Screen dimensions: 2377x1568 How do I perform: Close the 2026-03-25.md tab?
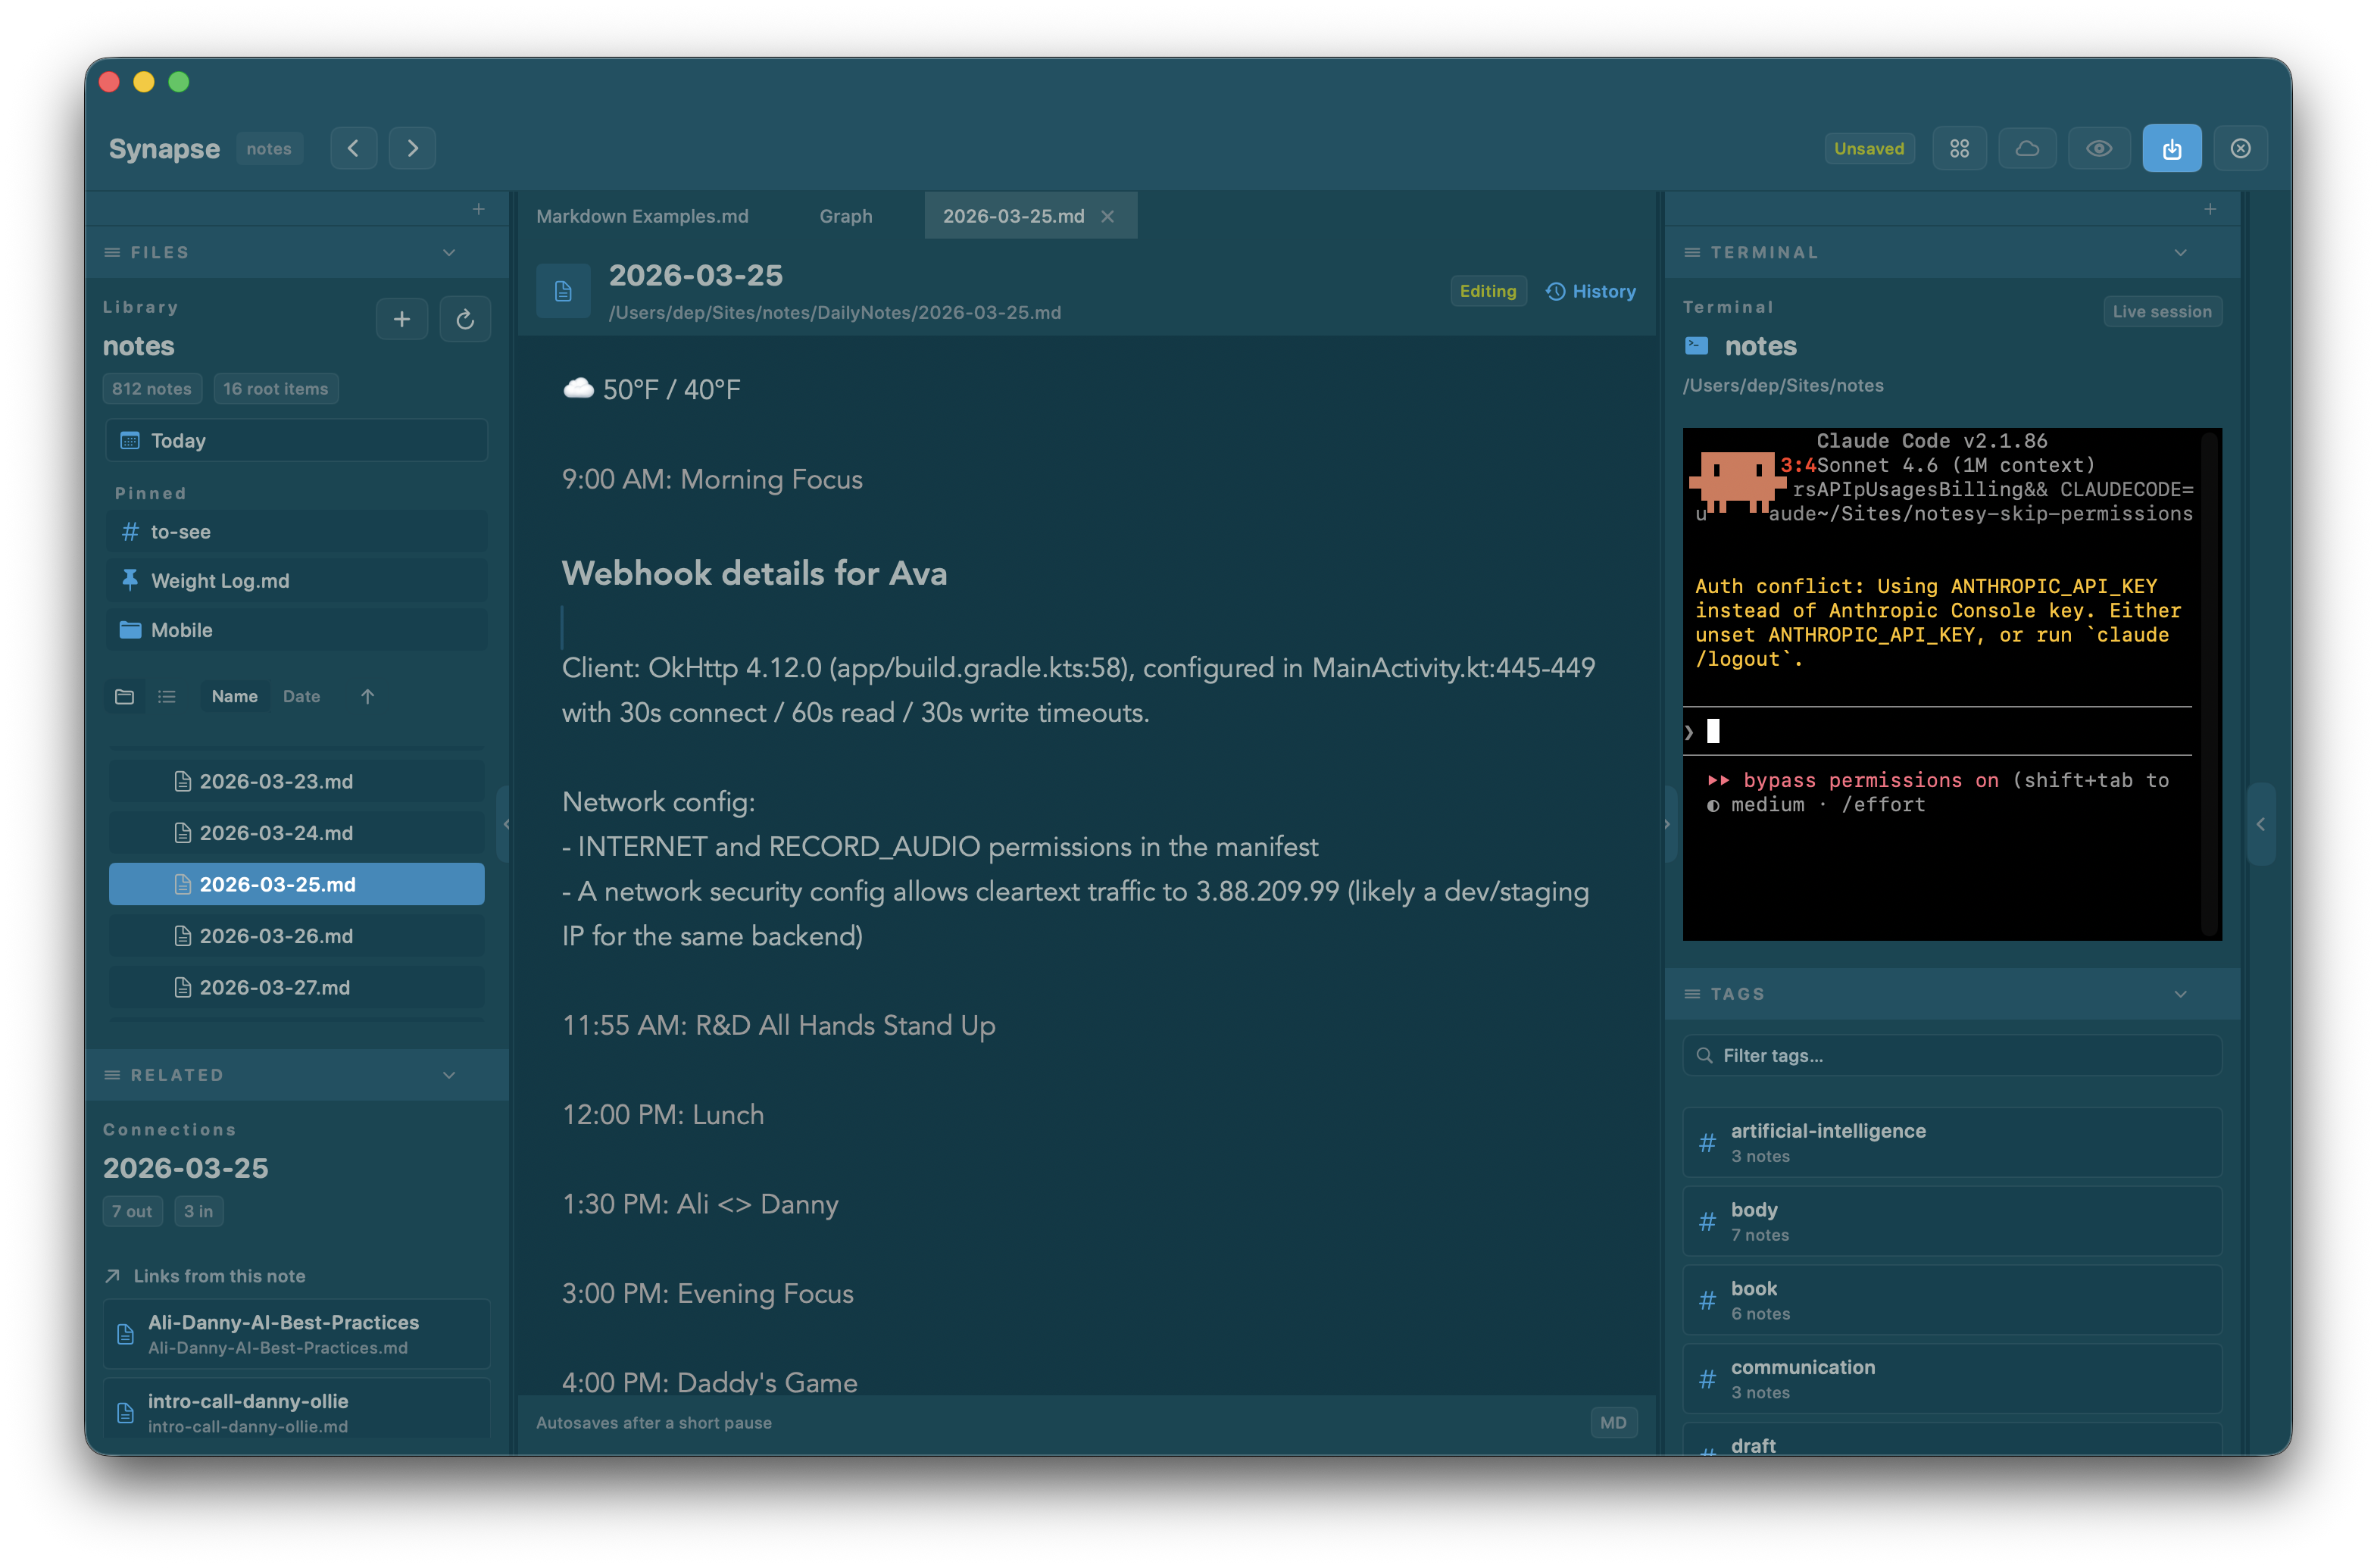(1107, 216)
